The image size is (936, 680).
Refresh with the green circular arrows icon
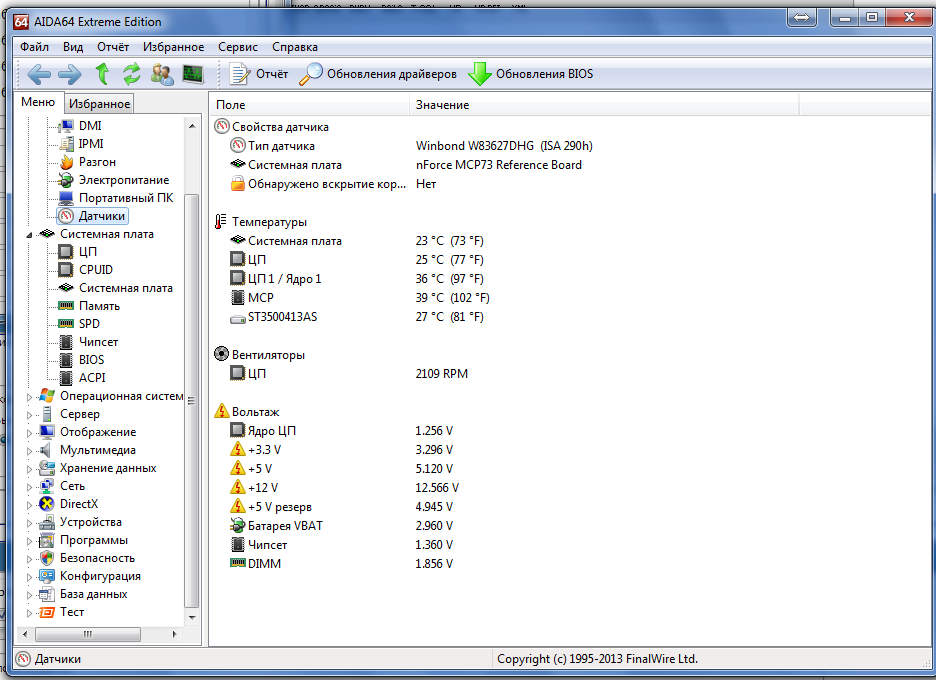132,74
